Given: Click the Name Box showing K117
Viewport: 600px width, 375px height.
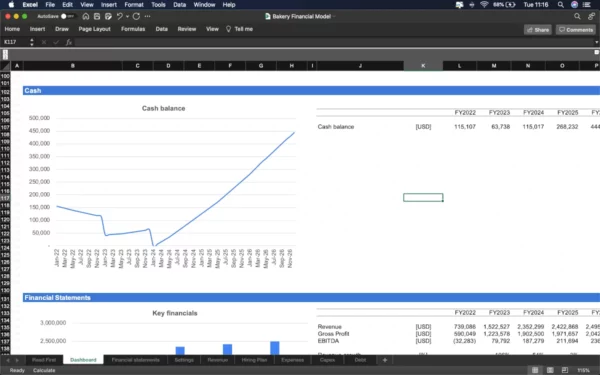Looking at the screenshot, I should click(x=15, y=42).
